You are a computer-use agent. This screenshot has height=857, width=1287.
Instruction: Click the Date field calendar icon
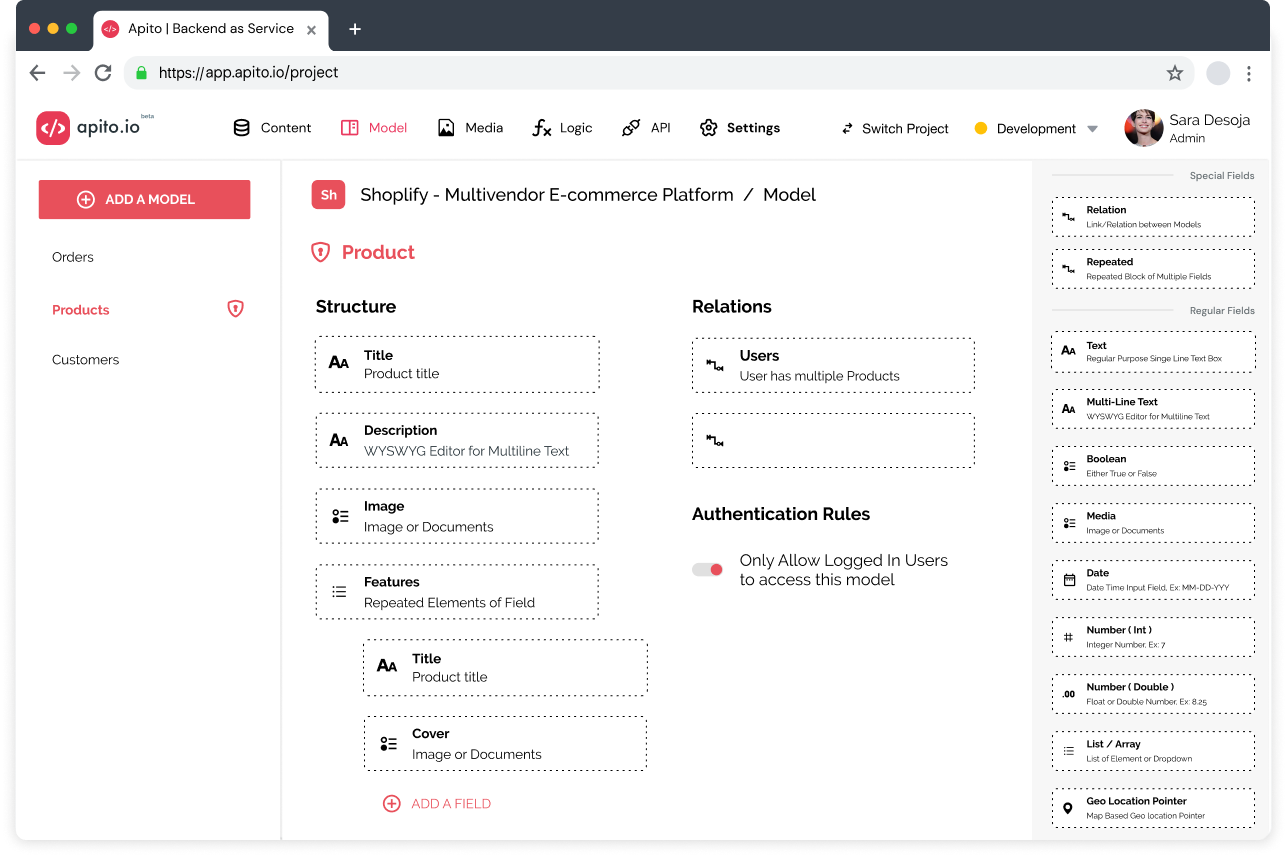pyautogui.click(x=1068, y=580)
